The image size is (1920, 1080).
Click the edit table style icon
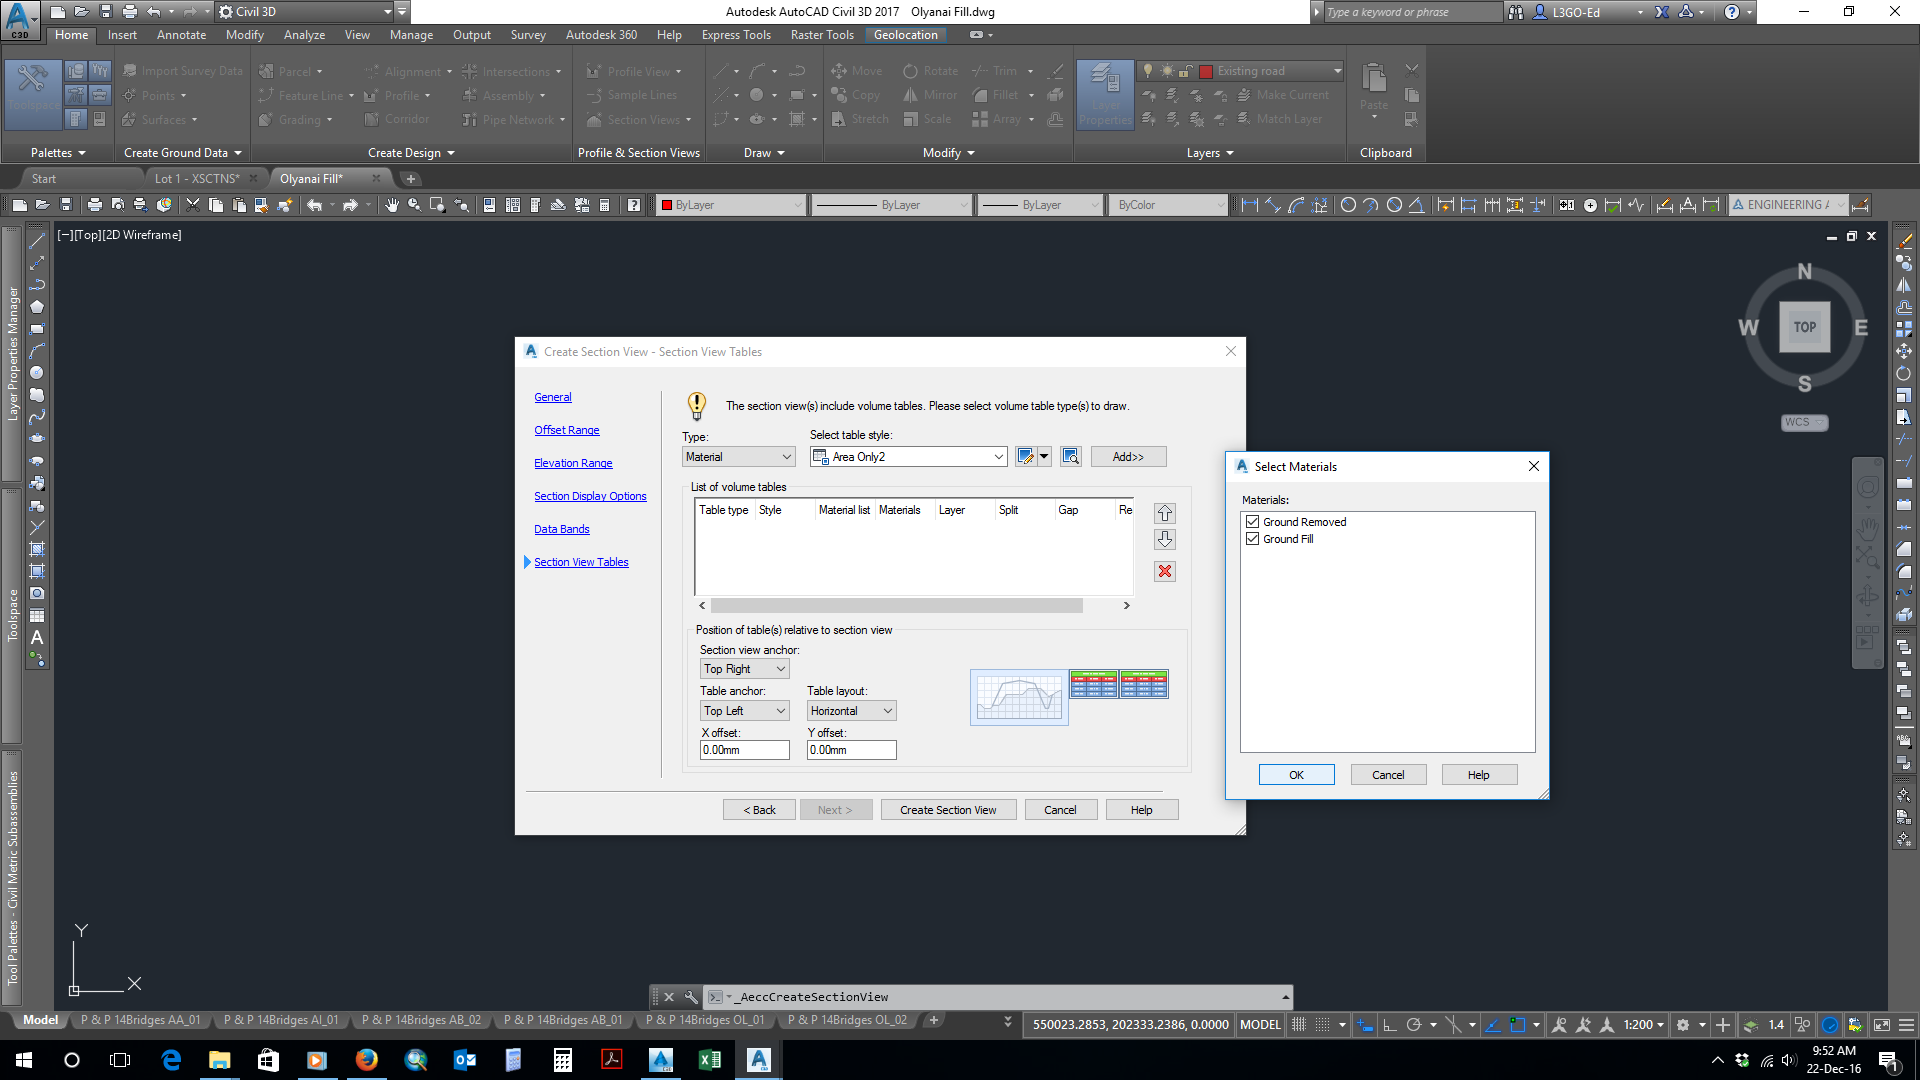coord(1025,457)
